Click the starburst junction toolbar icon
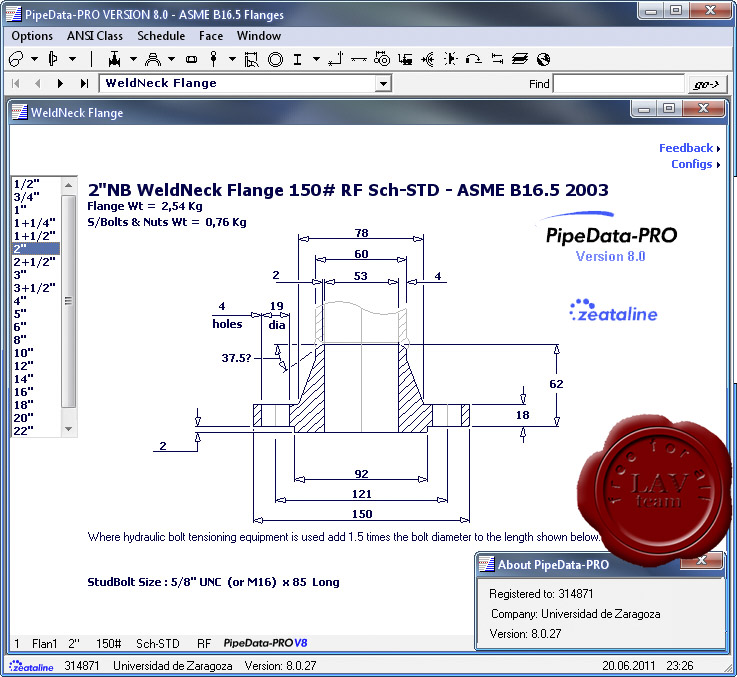This screenshot has height=677, width=737. click(450, 59)
